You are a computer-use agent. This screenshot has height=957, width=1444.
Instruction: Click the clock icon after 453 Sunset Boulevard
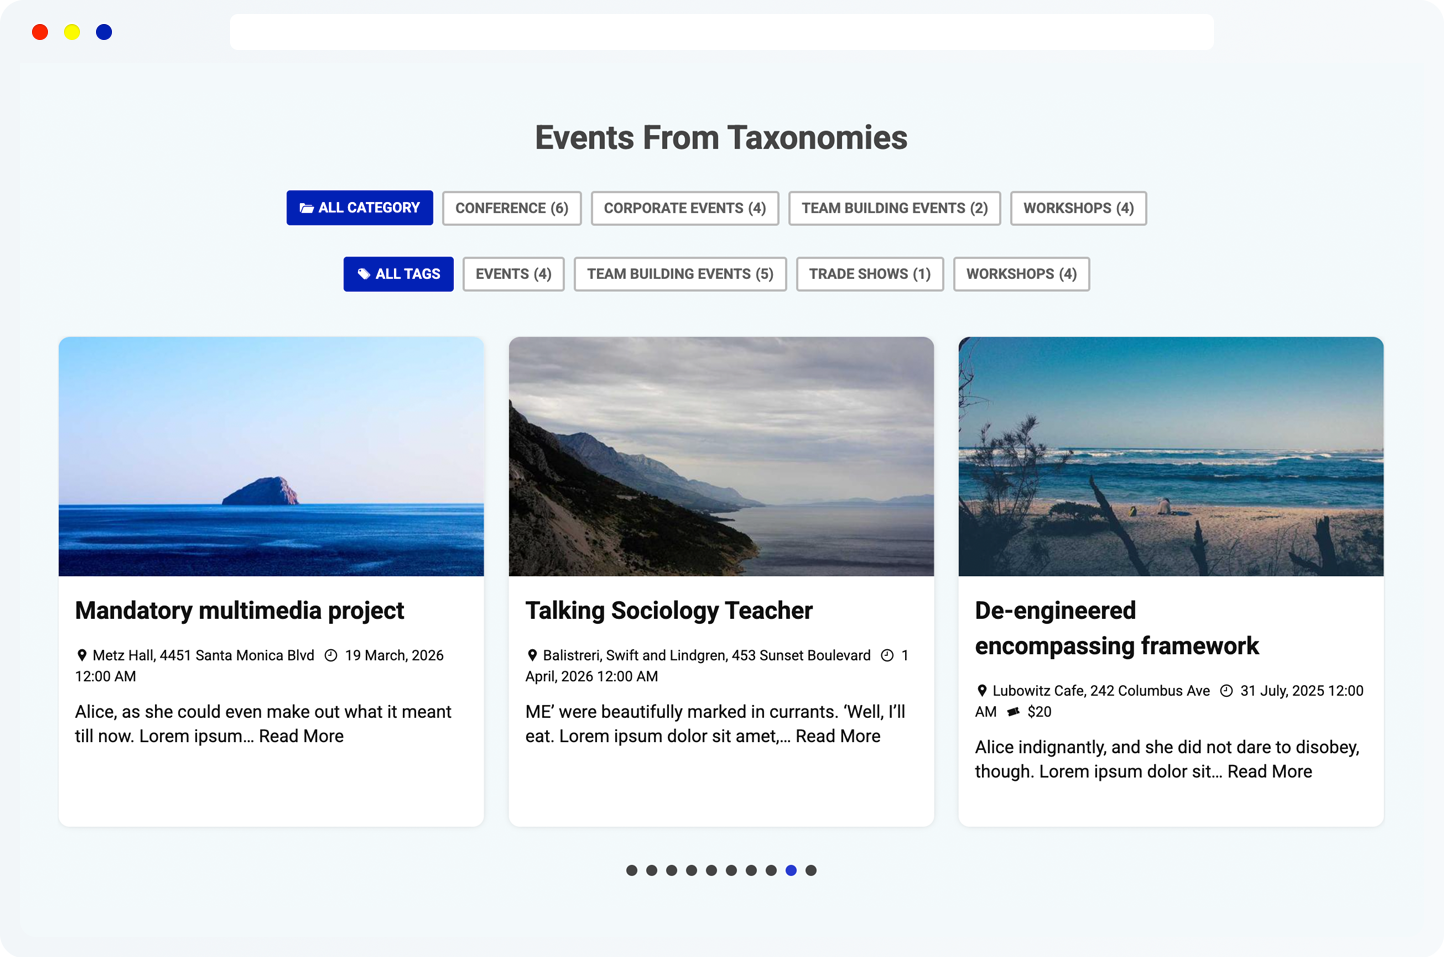point(887,656)
